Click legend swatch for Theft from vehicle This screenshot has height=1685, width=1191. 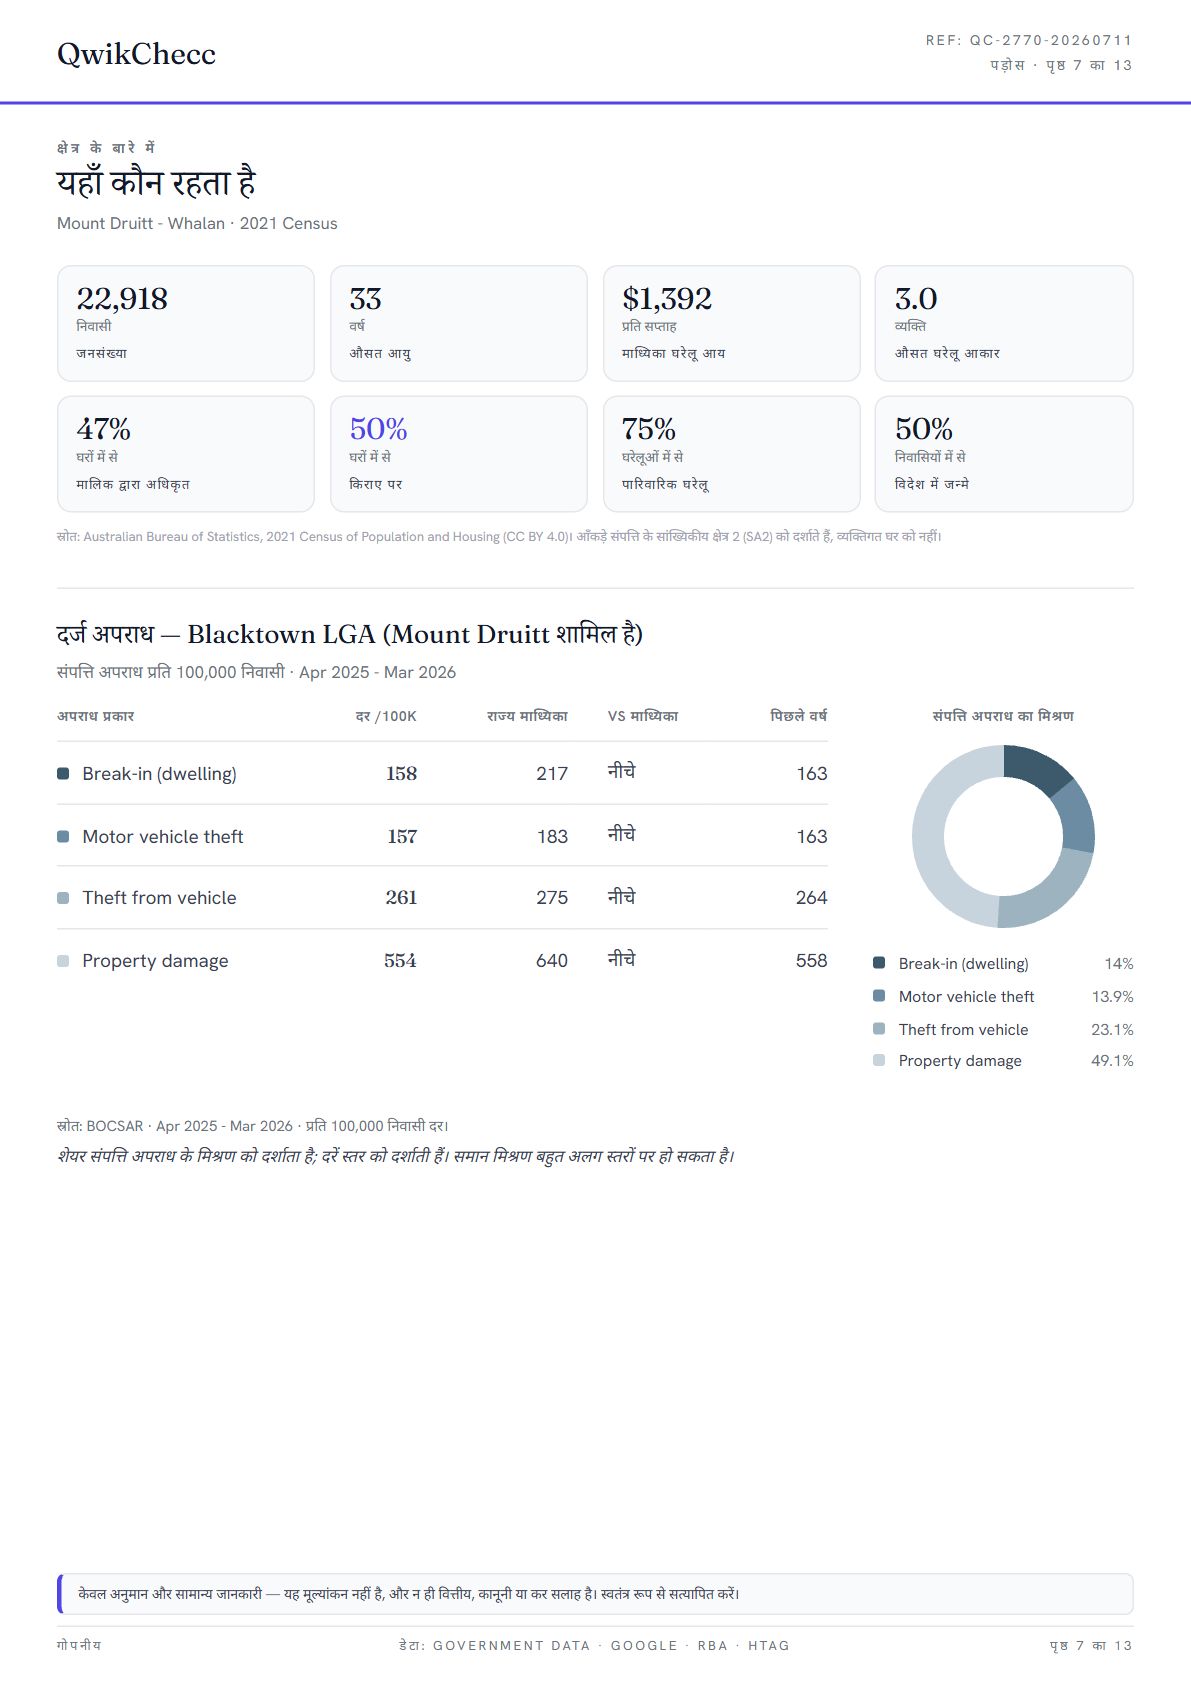coord(879,1029)
